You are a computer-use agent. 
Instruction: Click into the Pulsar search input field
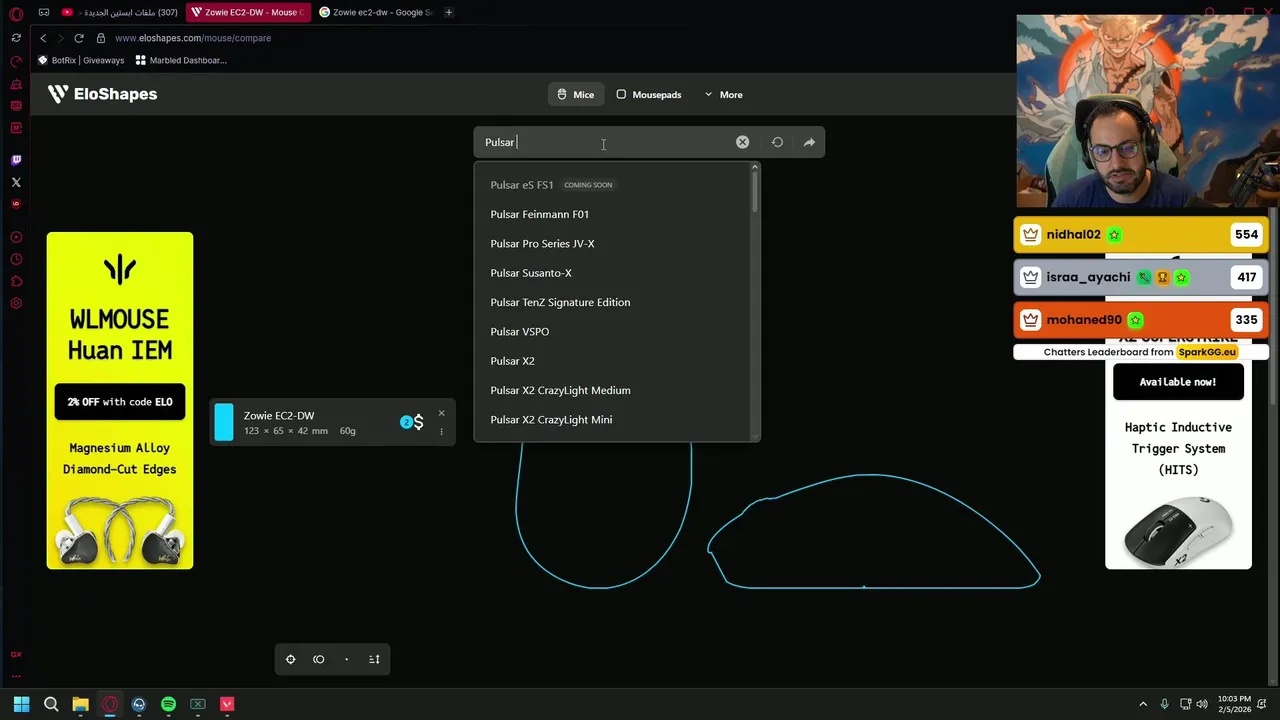(605, 142)
